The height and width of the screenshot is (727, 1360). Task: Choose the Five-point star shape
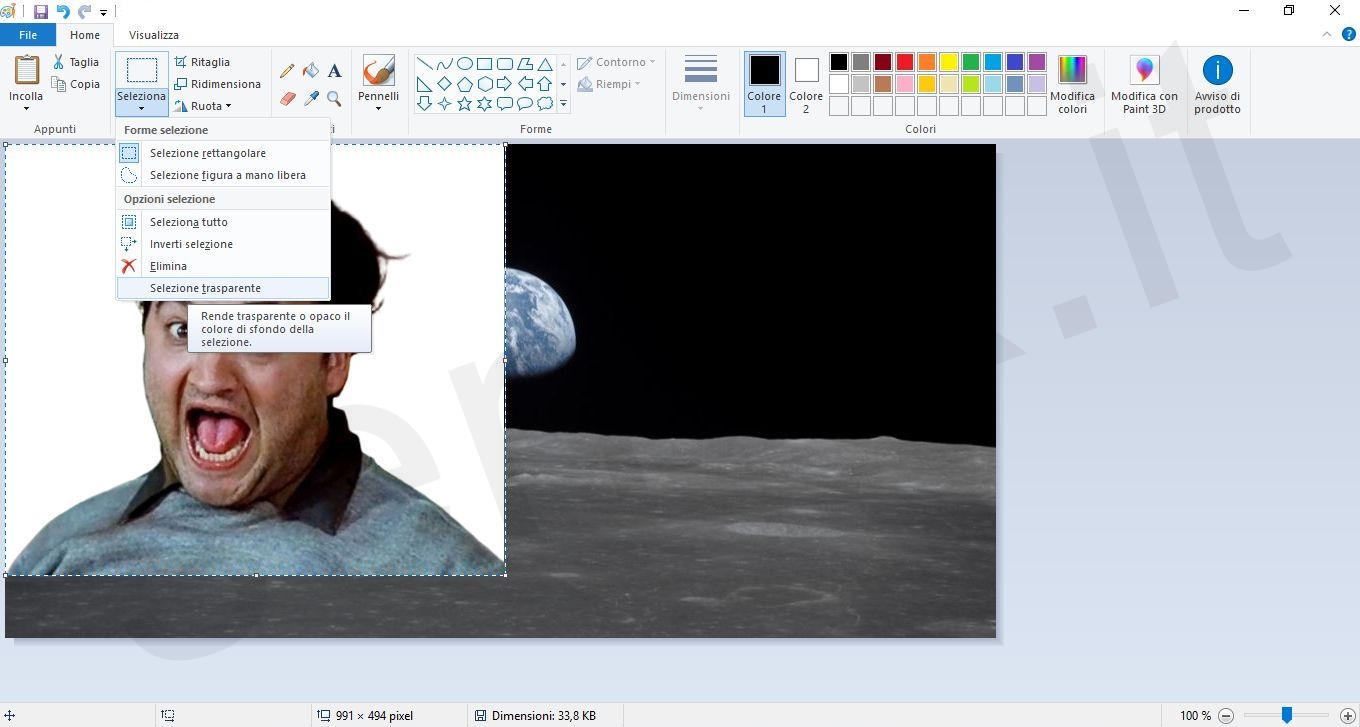[464, 103]
